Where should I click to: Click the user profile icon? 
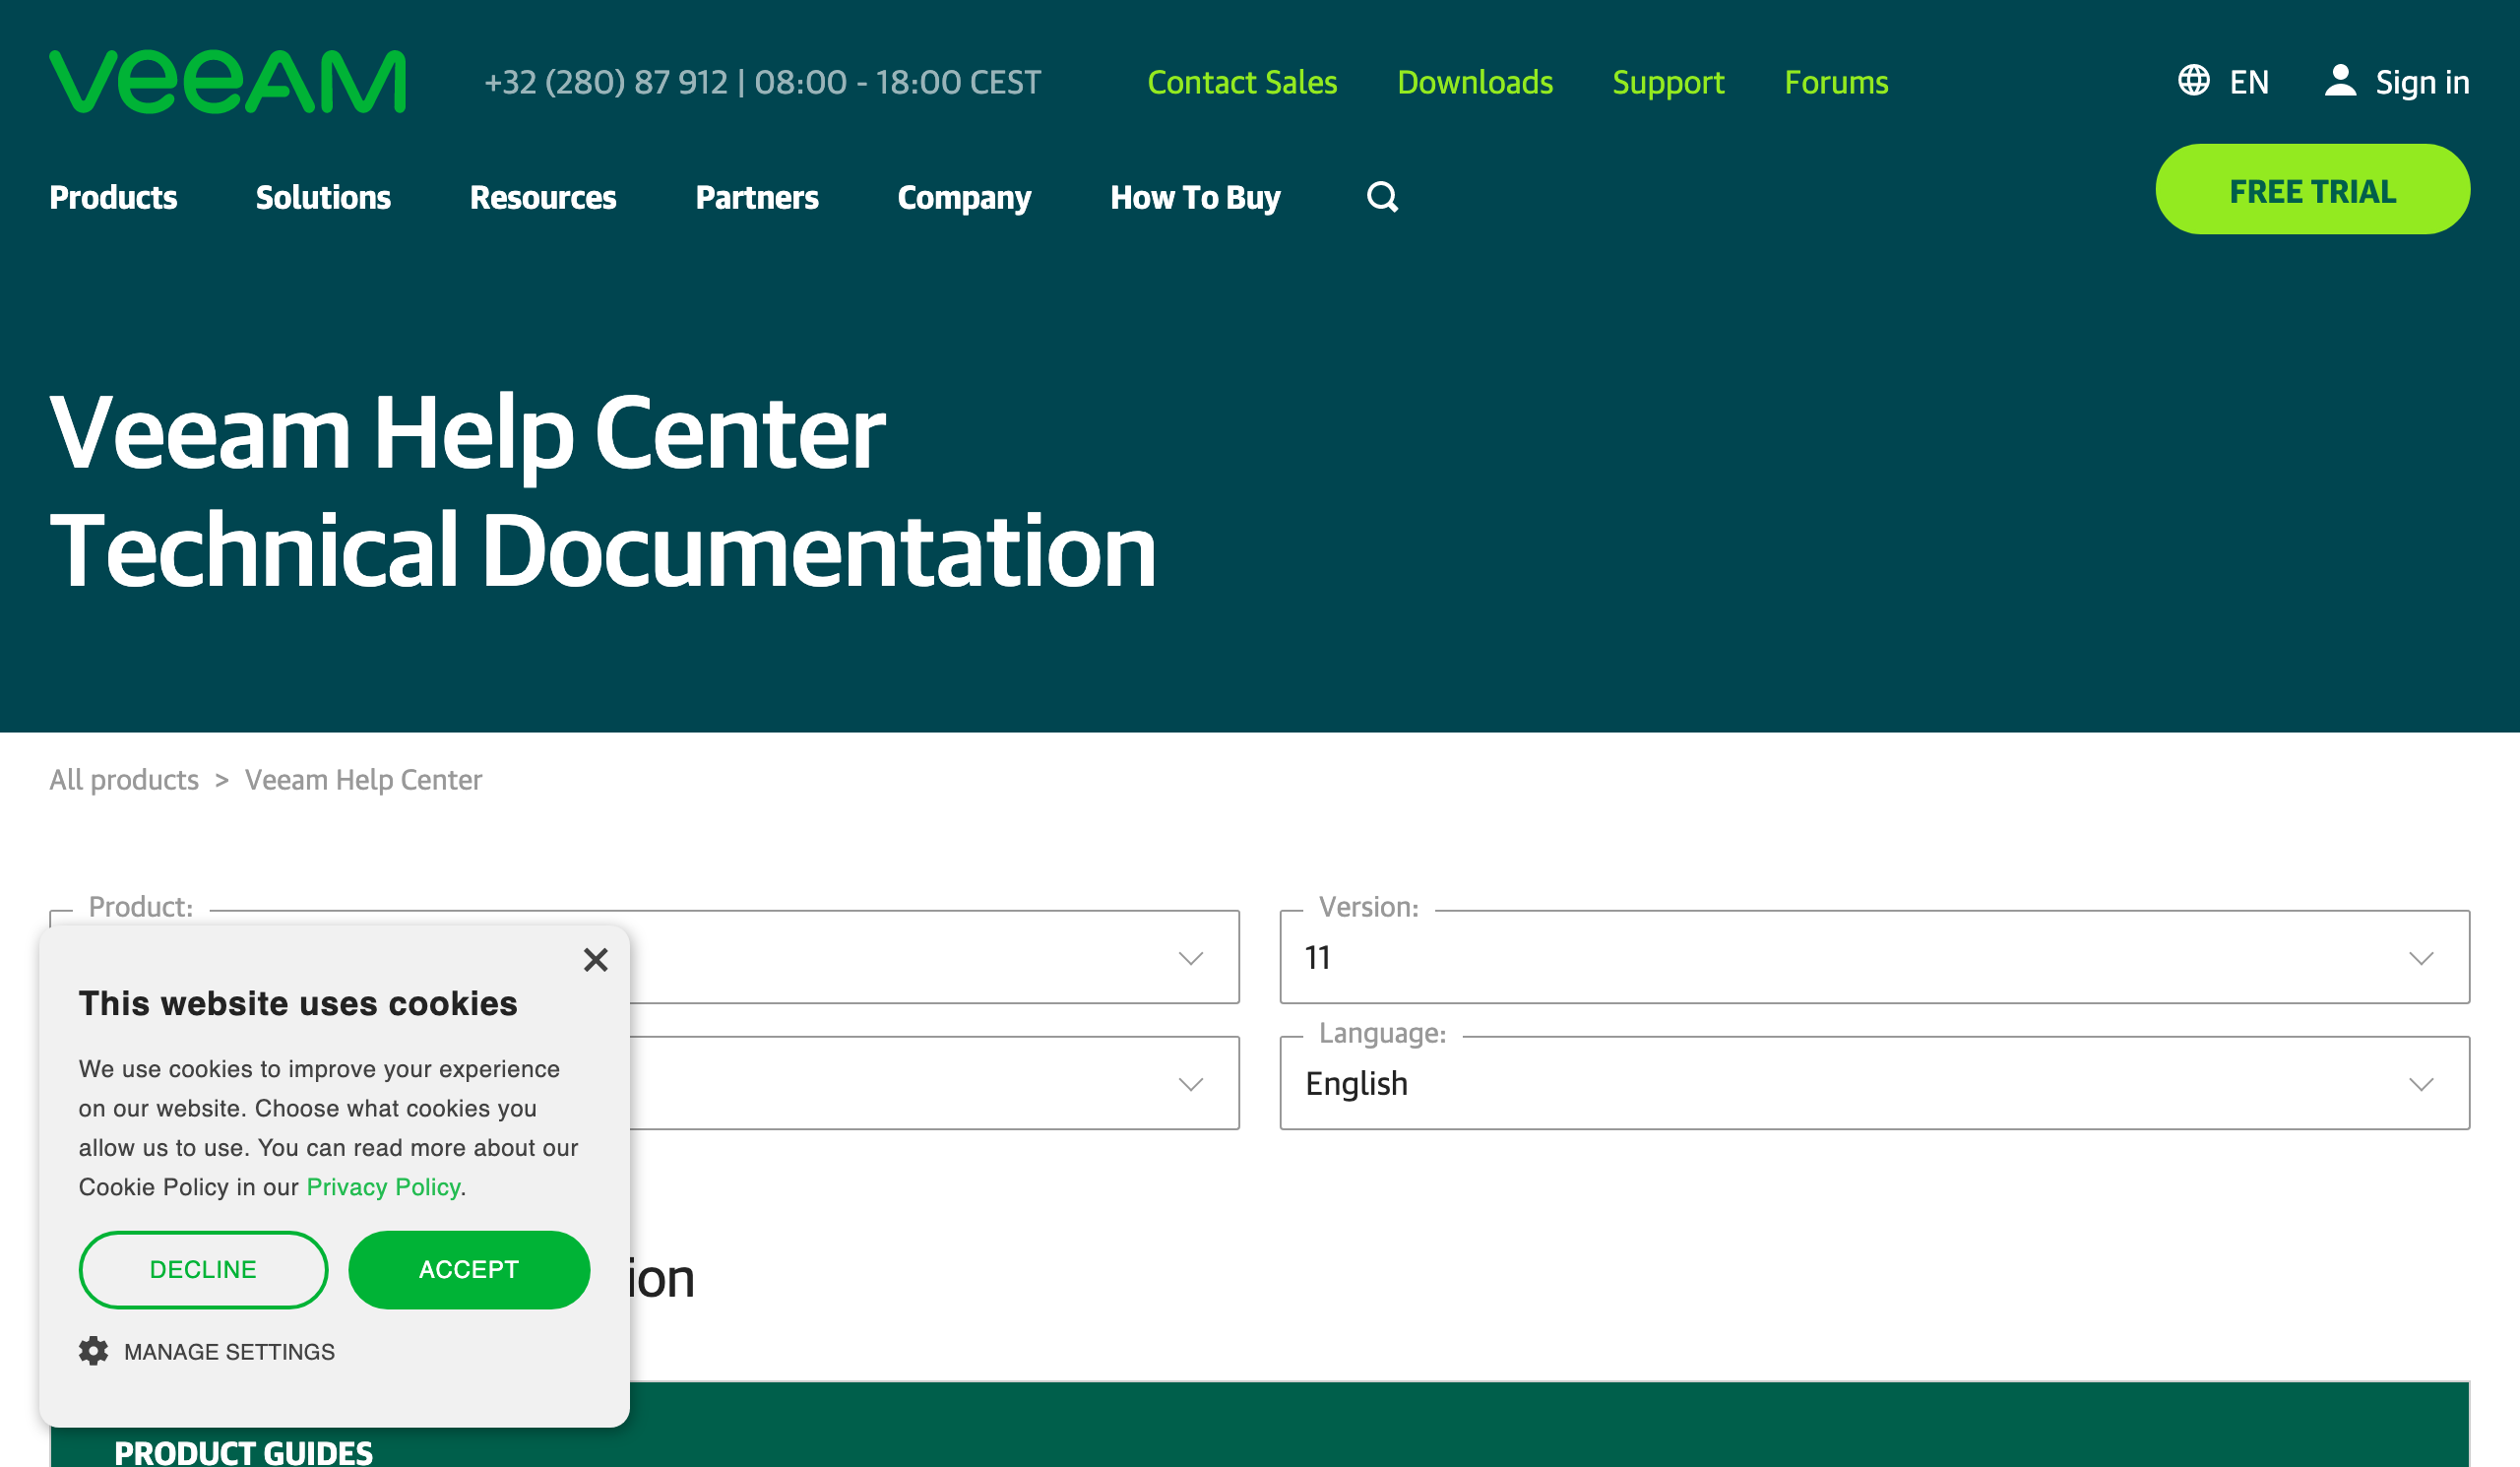click(x=2340, y=80)
